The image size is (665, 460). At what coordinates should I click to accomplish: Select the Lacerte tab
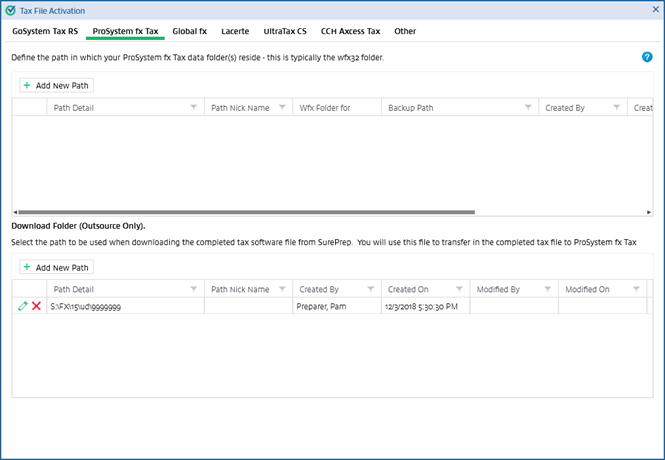pyautogui.click(x=235, y=31)
